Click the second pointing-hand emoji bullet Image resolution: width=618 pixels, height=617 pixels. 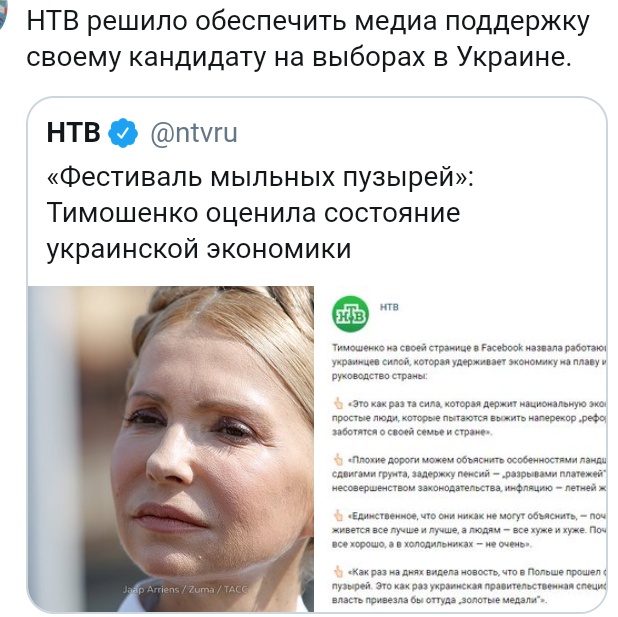tap(339, 459)
